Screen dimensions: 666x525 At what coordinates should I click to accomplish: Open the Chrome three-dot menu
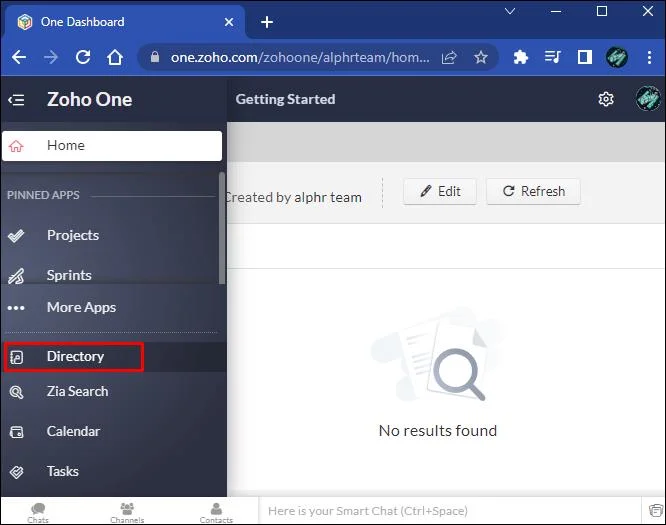649,57
